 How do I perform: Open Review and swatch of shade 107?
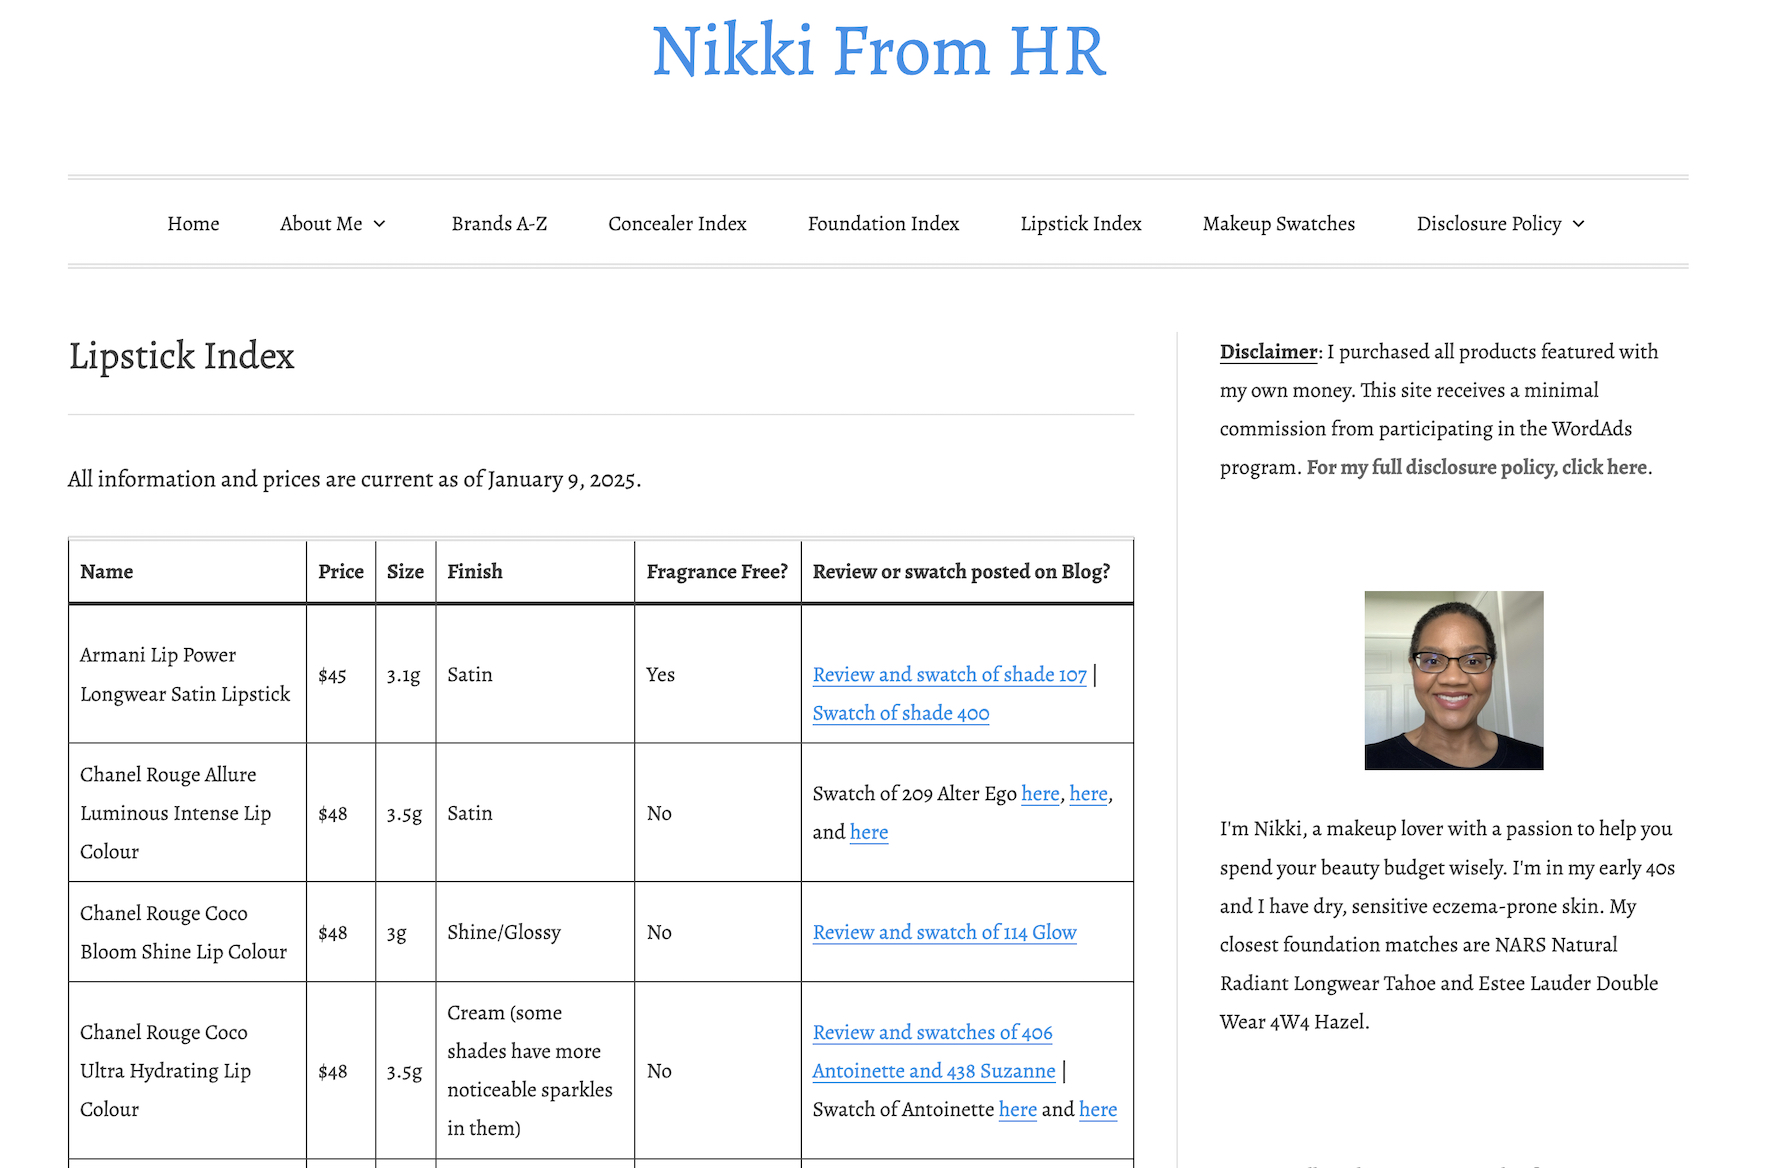949,675
